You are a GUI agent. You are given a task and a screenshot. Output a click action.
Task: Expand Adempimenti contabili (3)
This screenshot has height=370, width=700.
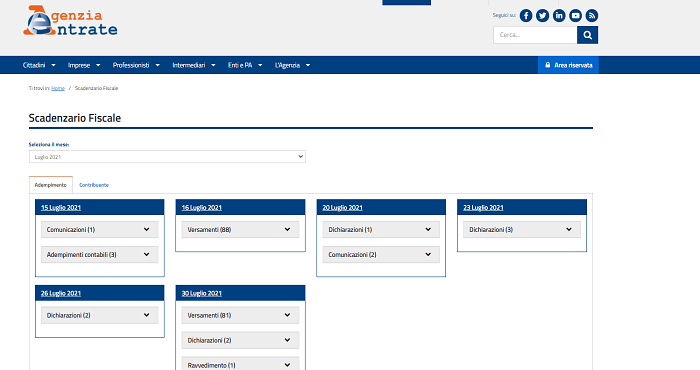click(x=100, y=254)
